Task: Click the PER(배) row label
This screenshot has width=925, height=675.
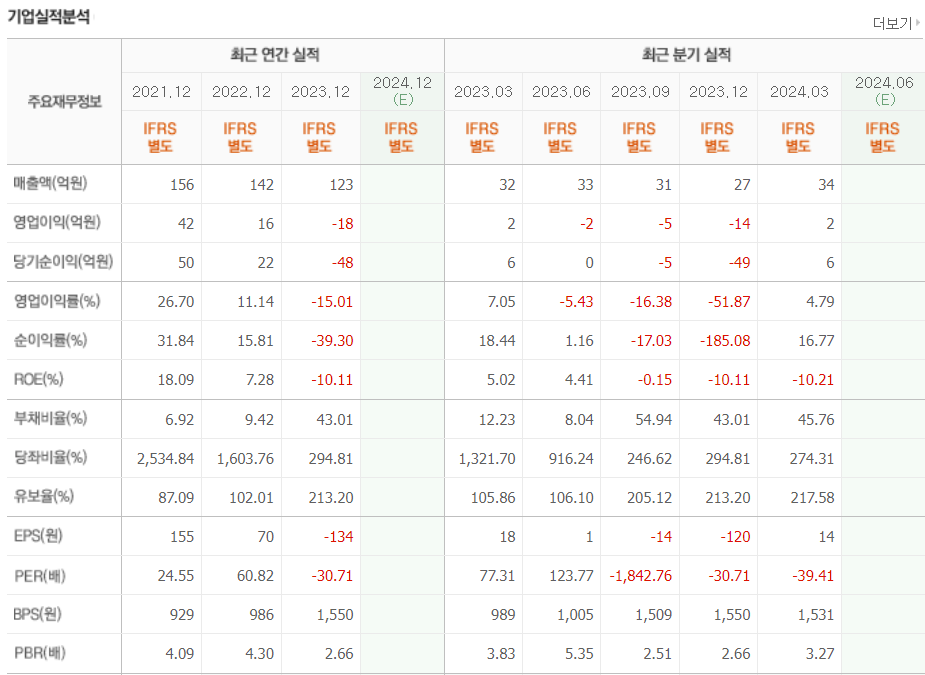Action: tap(40, 575)
